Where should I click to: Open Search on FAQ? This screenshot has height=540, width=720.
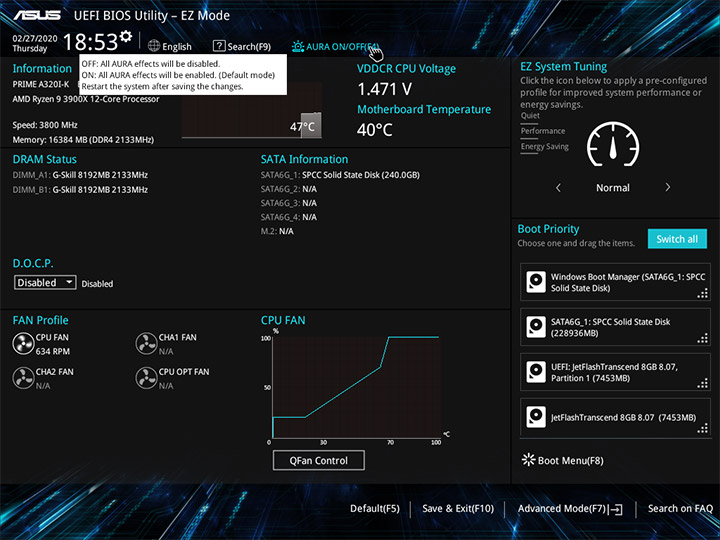point(680,508)
